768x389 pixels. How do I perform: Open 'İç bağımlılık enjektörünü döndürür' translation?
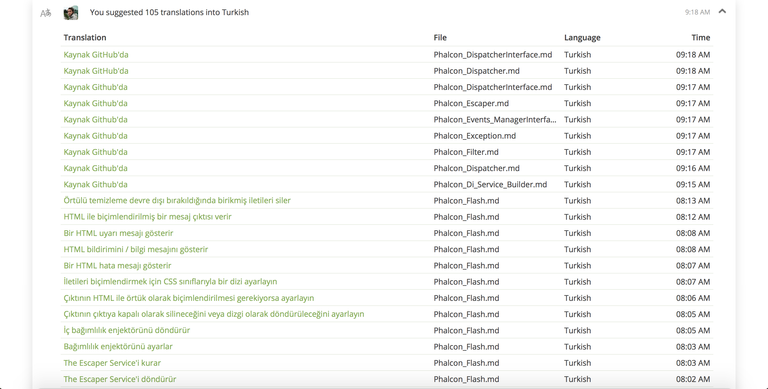click(127, 330)
